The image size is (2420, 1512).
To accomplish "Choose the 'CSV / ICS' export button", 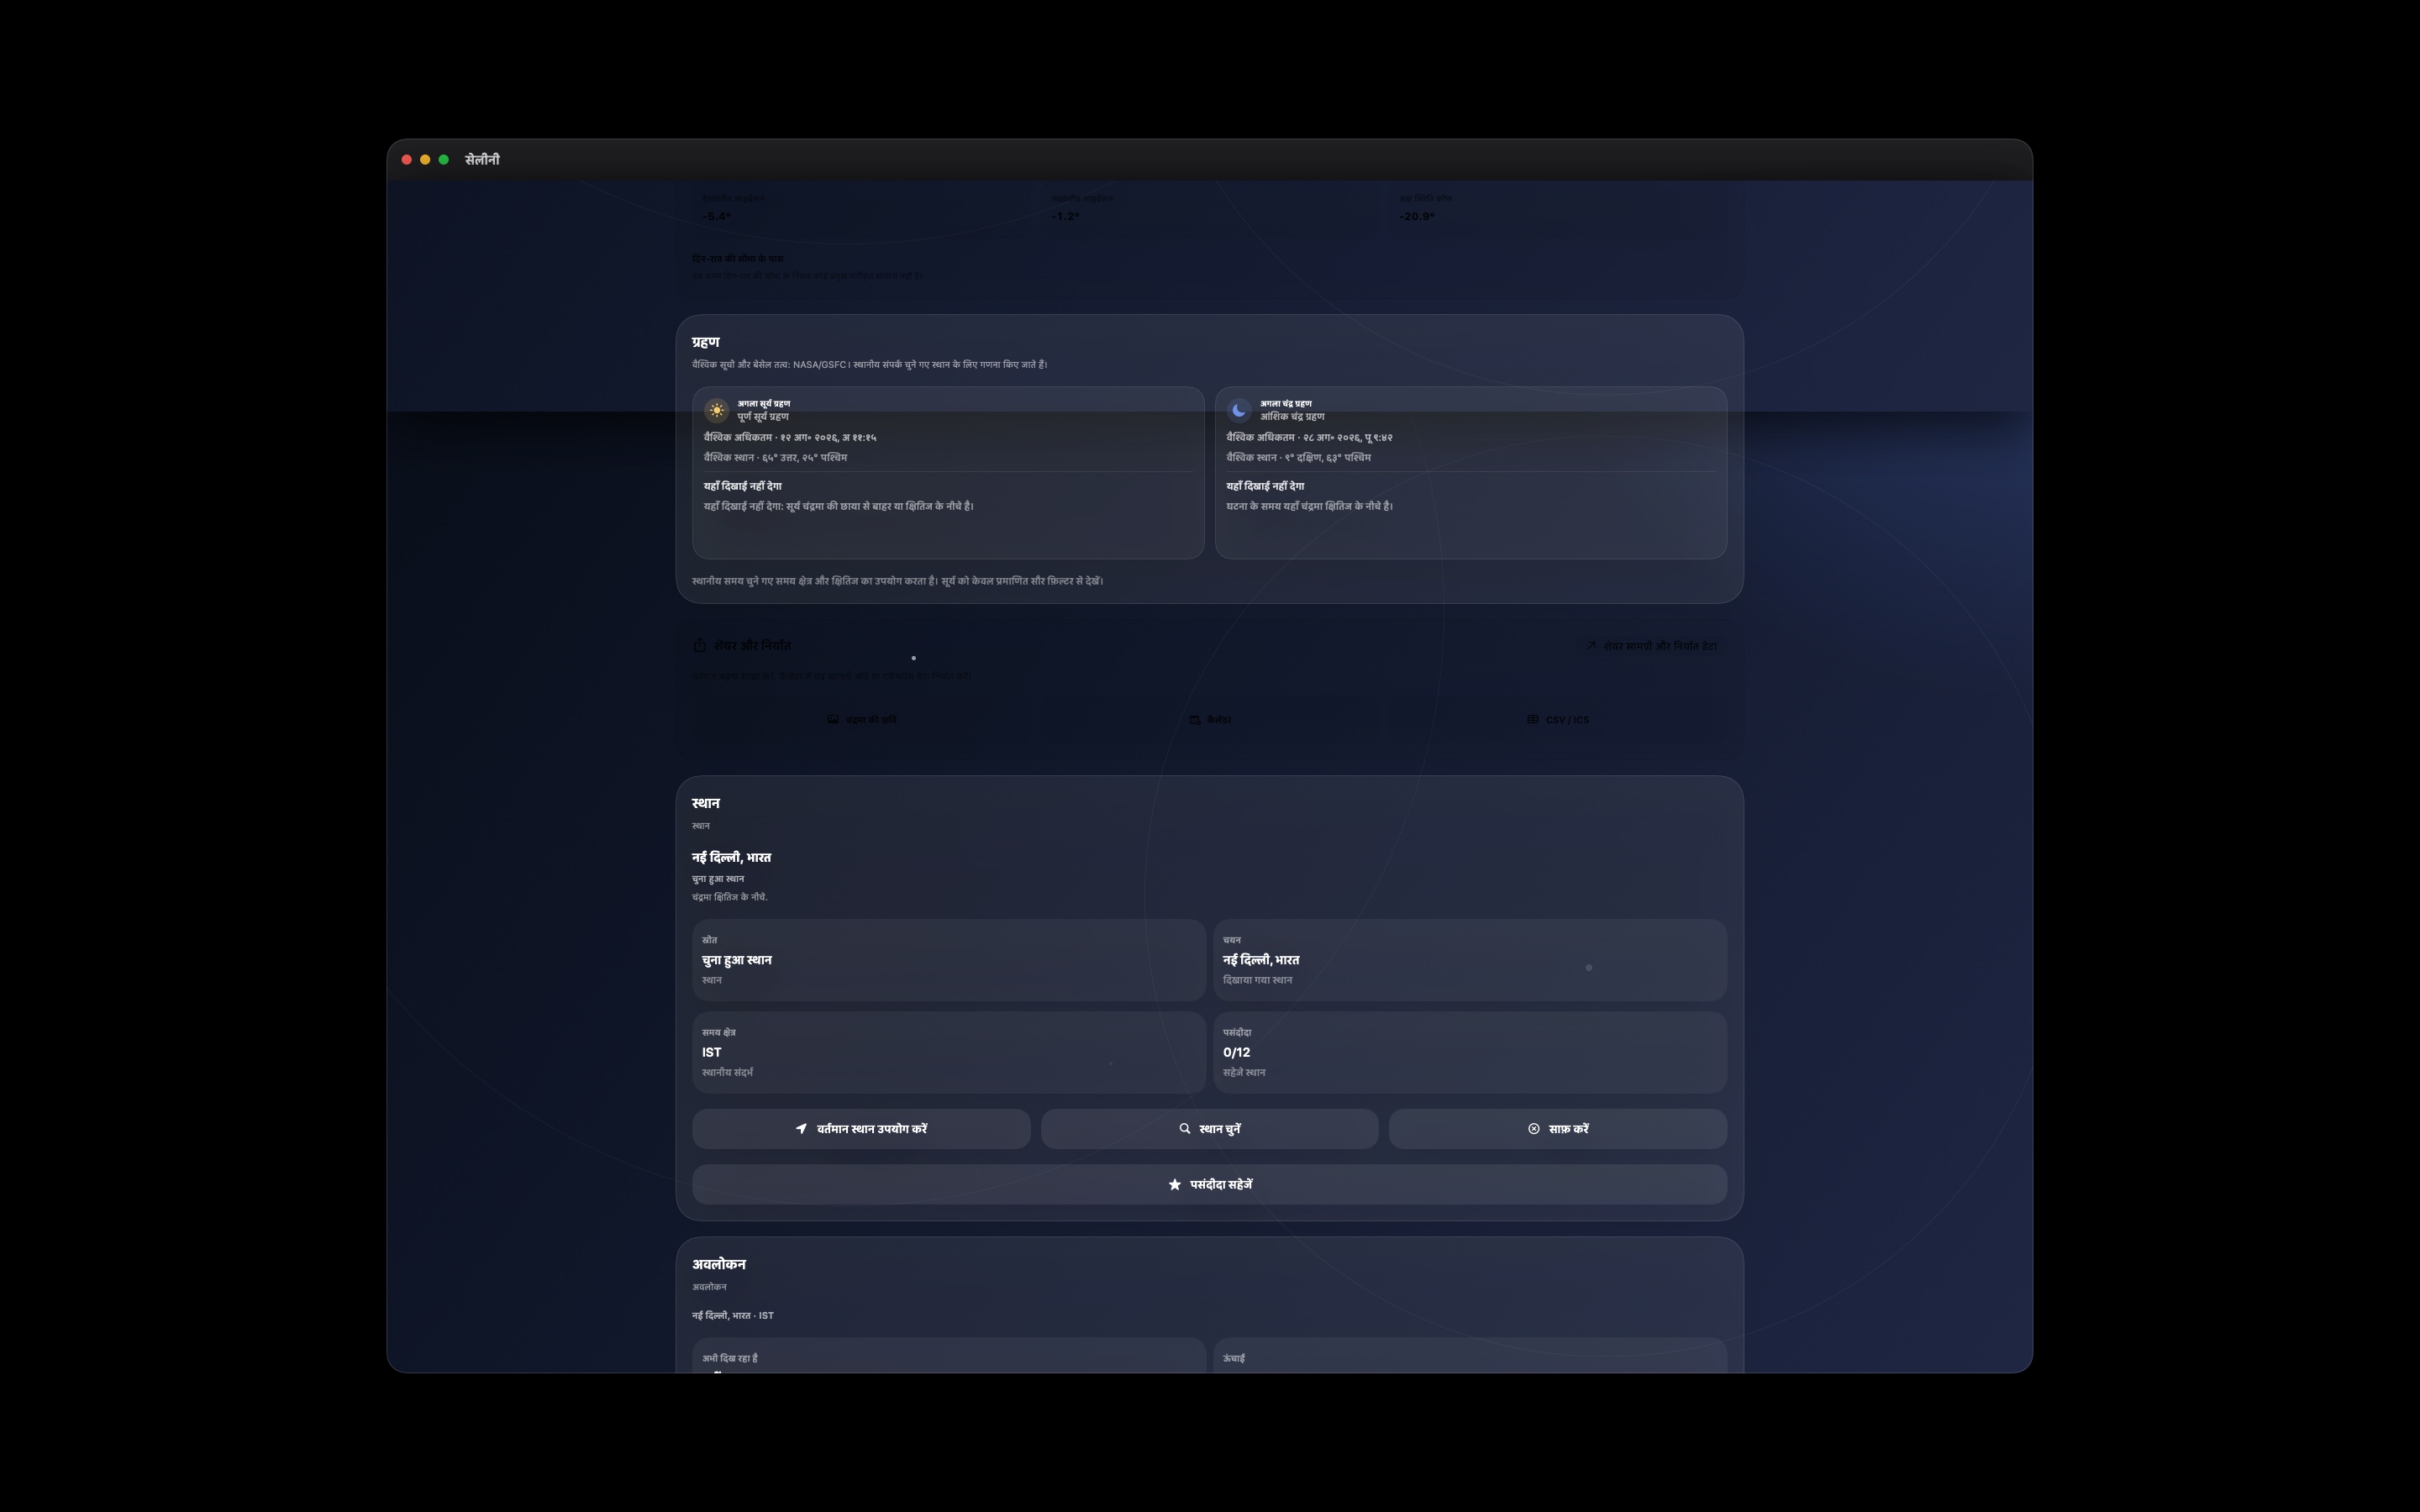I will (x=1557, y=720).
